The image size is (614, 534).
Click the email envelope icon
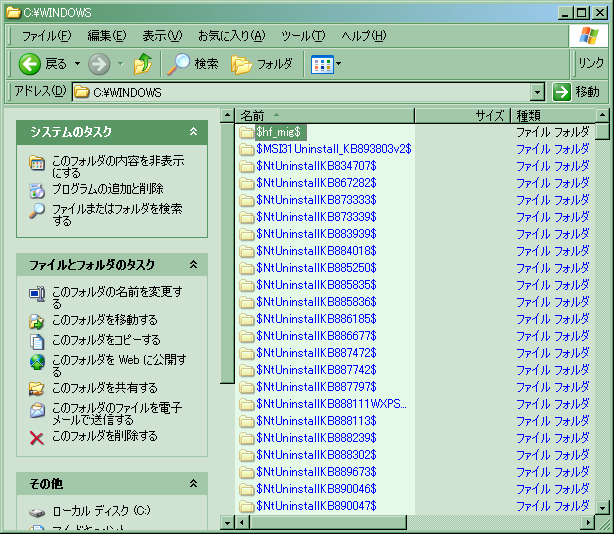[x=37, y=410]
